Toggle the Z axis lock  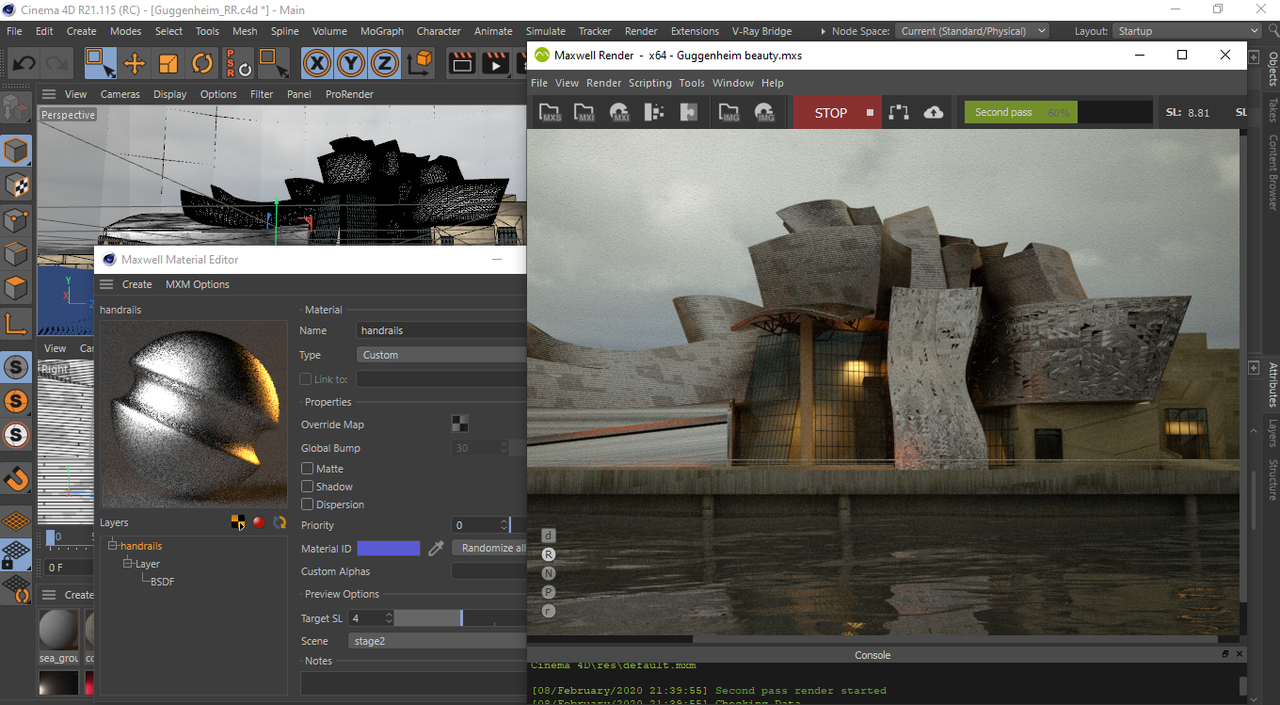[385, 64]
